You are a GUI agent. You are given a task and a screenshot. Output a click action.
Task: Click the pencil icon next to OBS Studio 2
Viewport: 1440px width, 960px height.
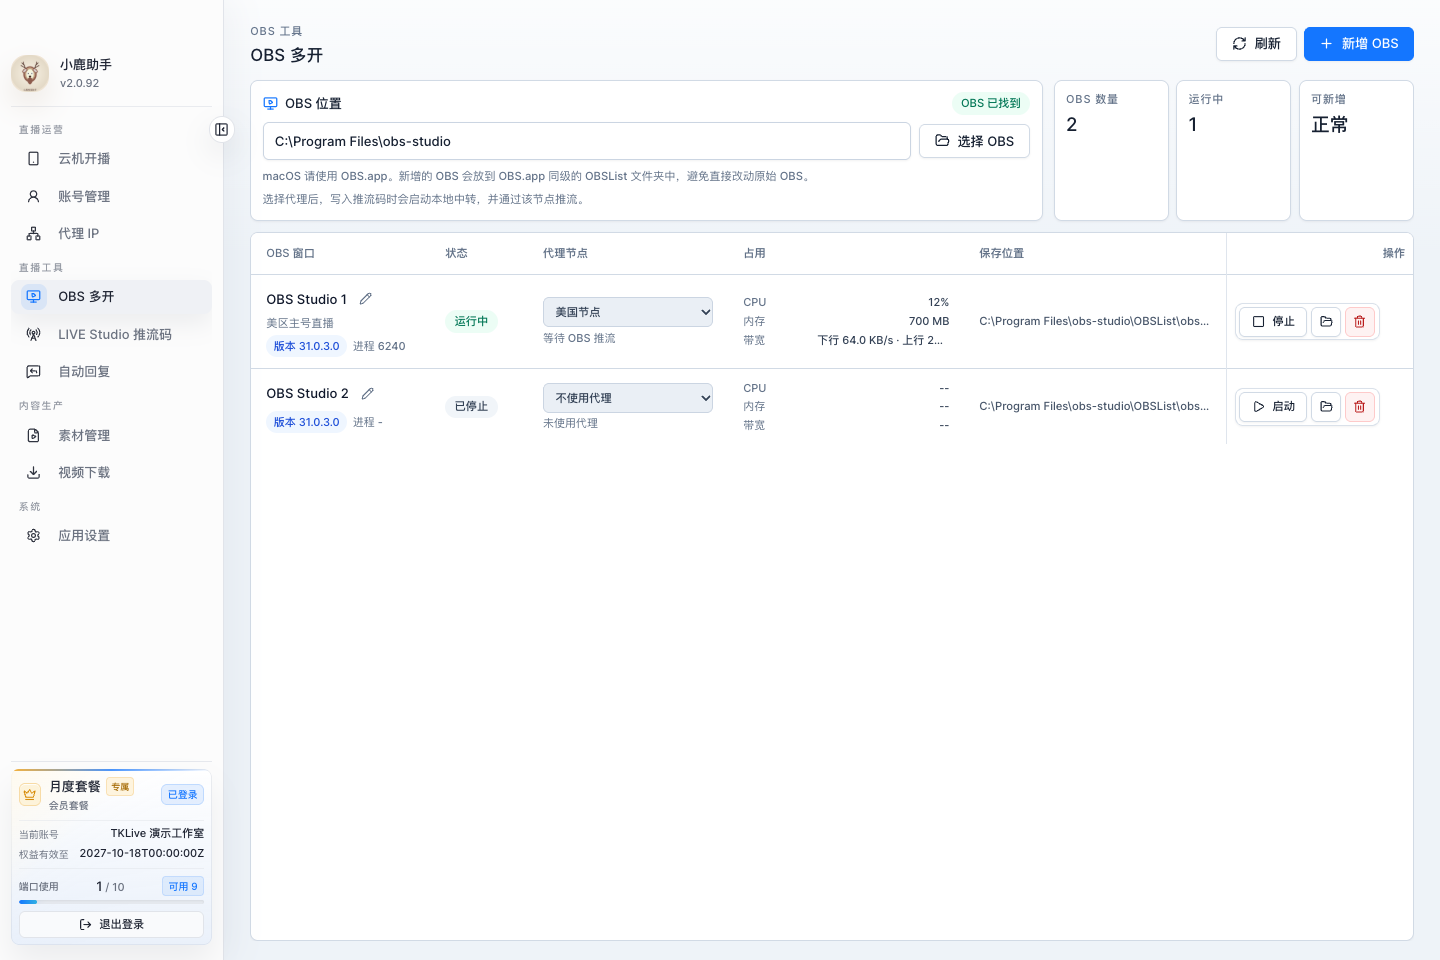point(368,393)
